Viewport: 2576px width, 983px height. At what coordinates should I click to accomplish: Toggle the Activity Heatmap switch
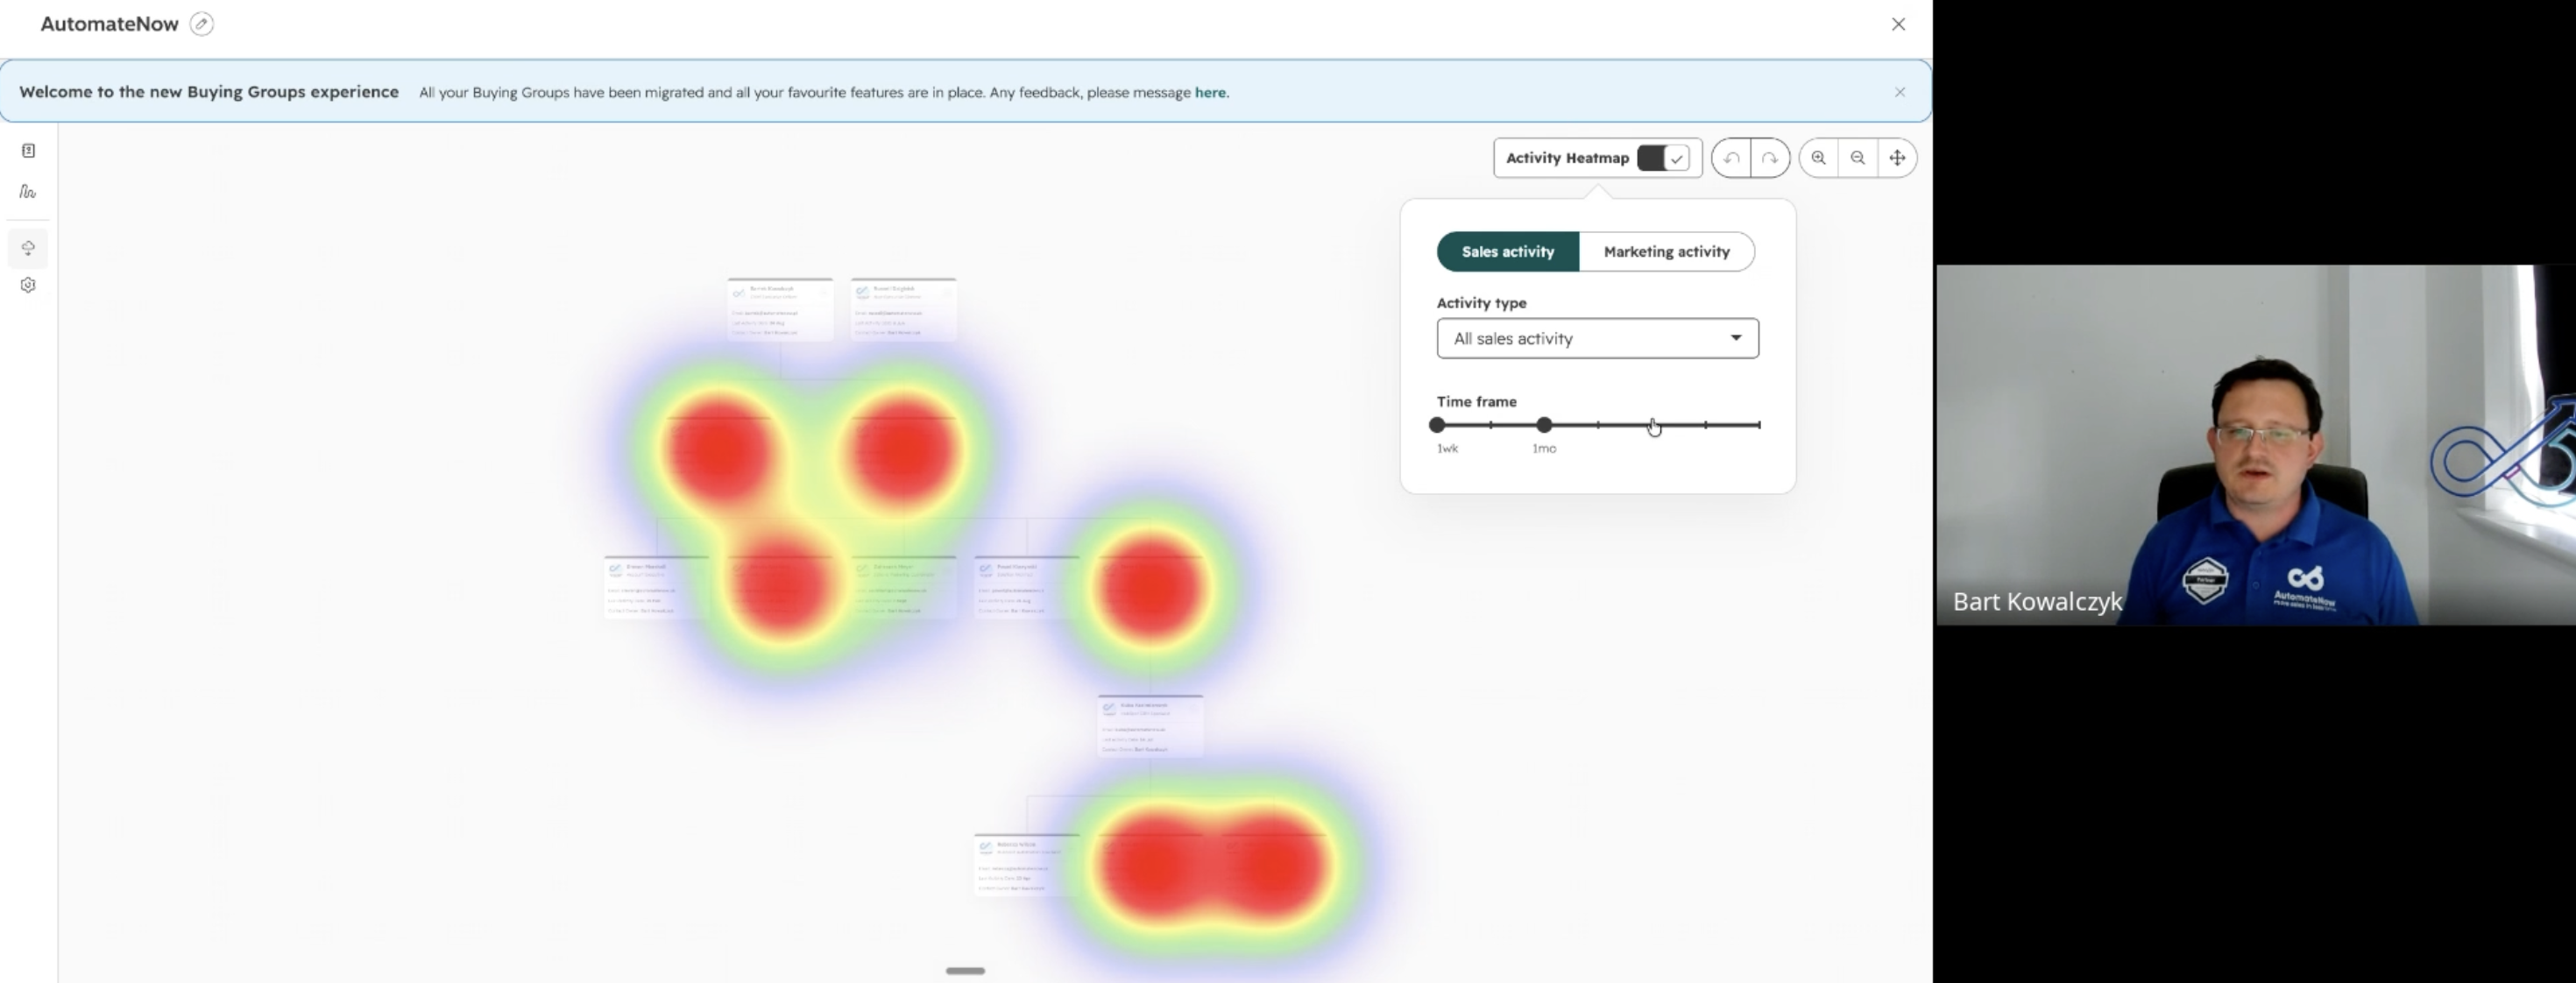(1663, 158)
